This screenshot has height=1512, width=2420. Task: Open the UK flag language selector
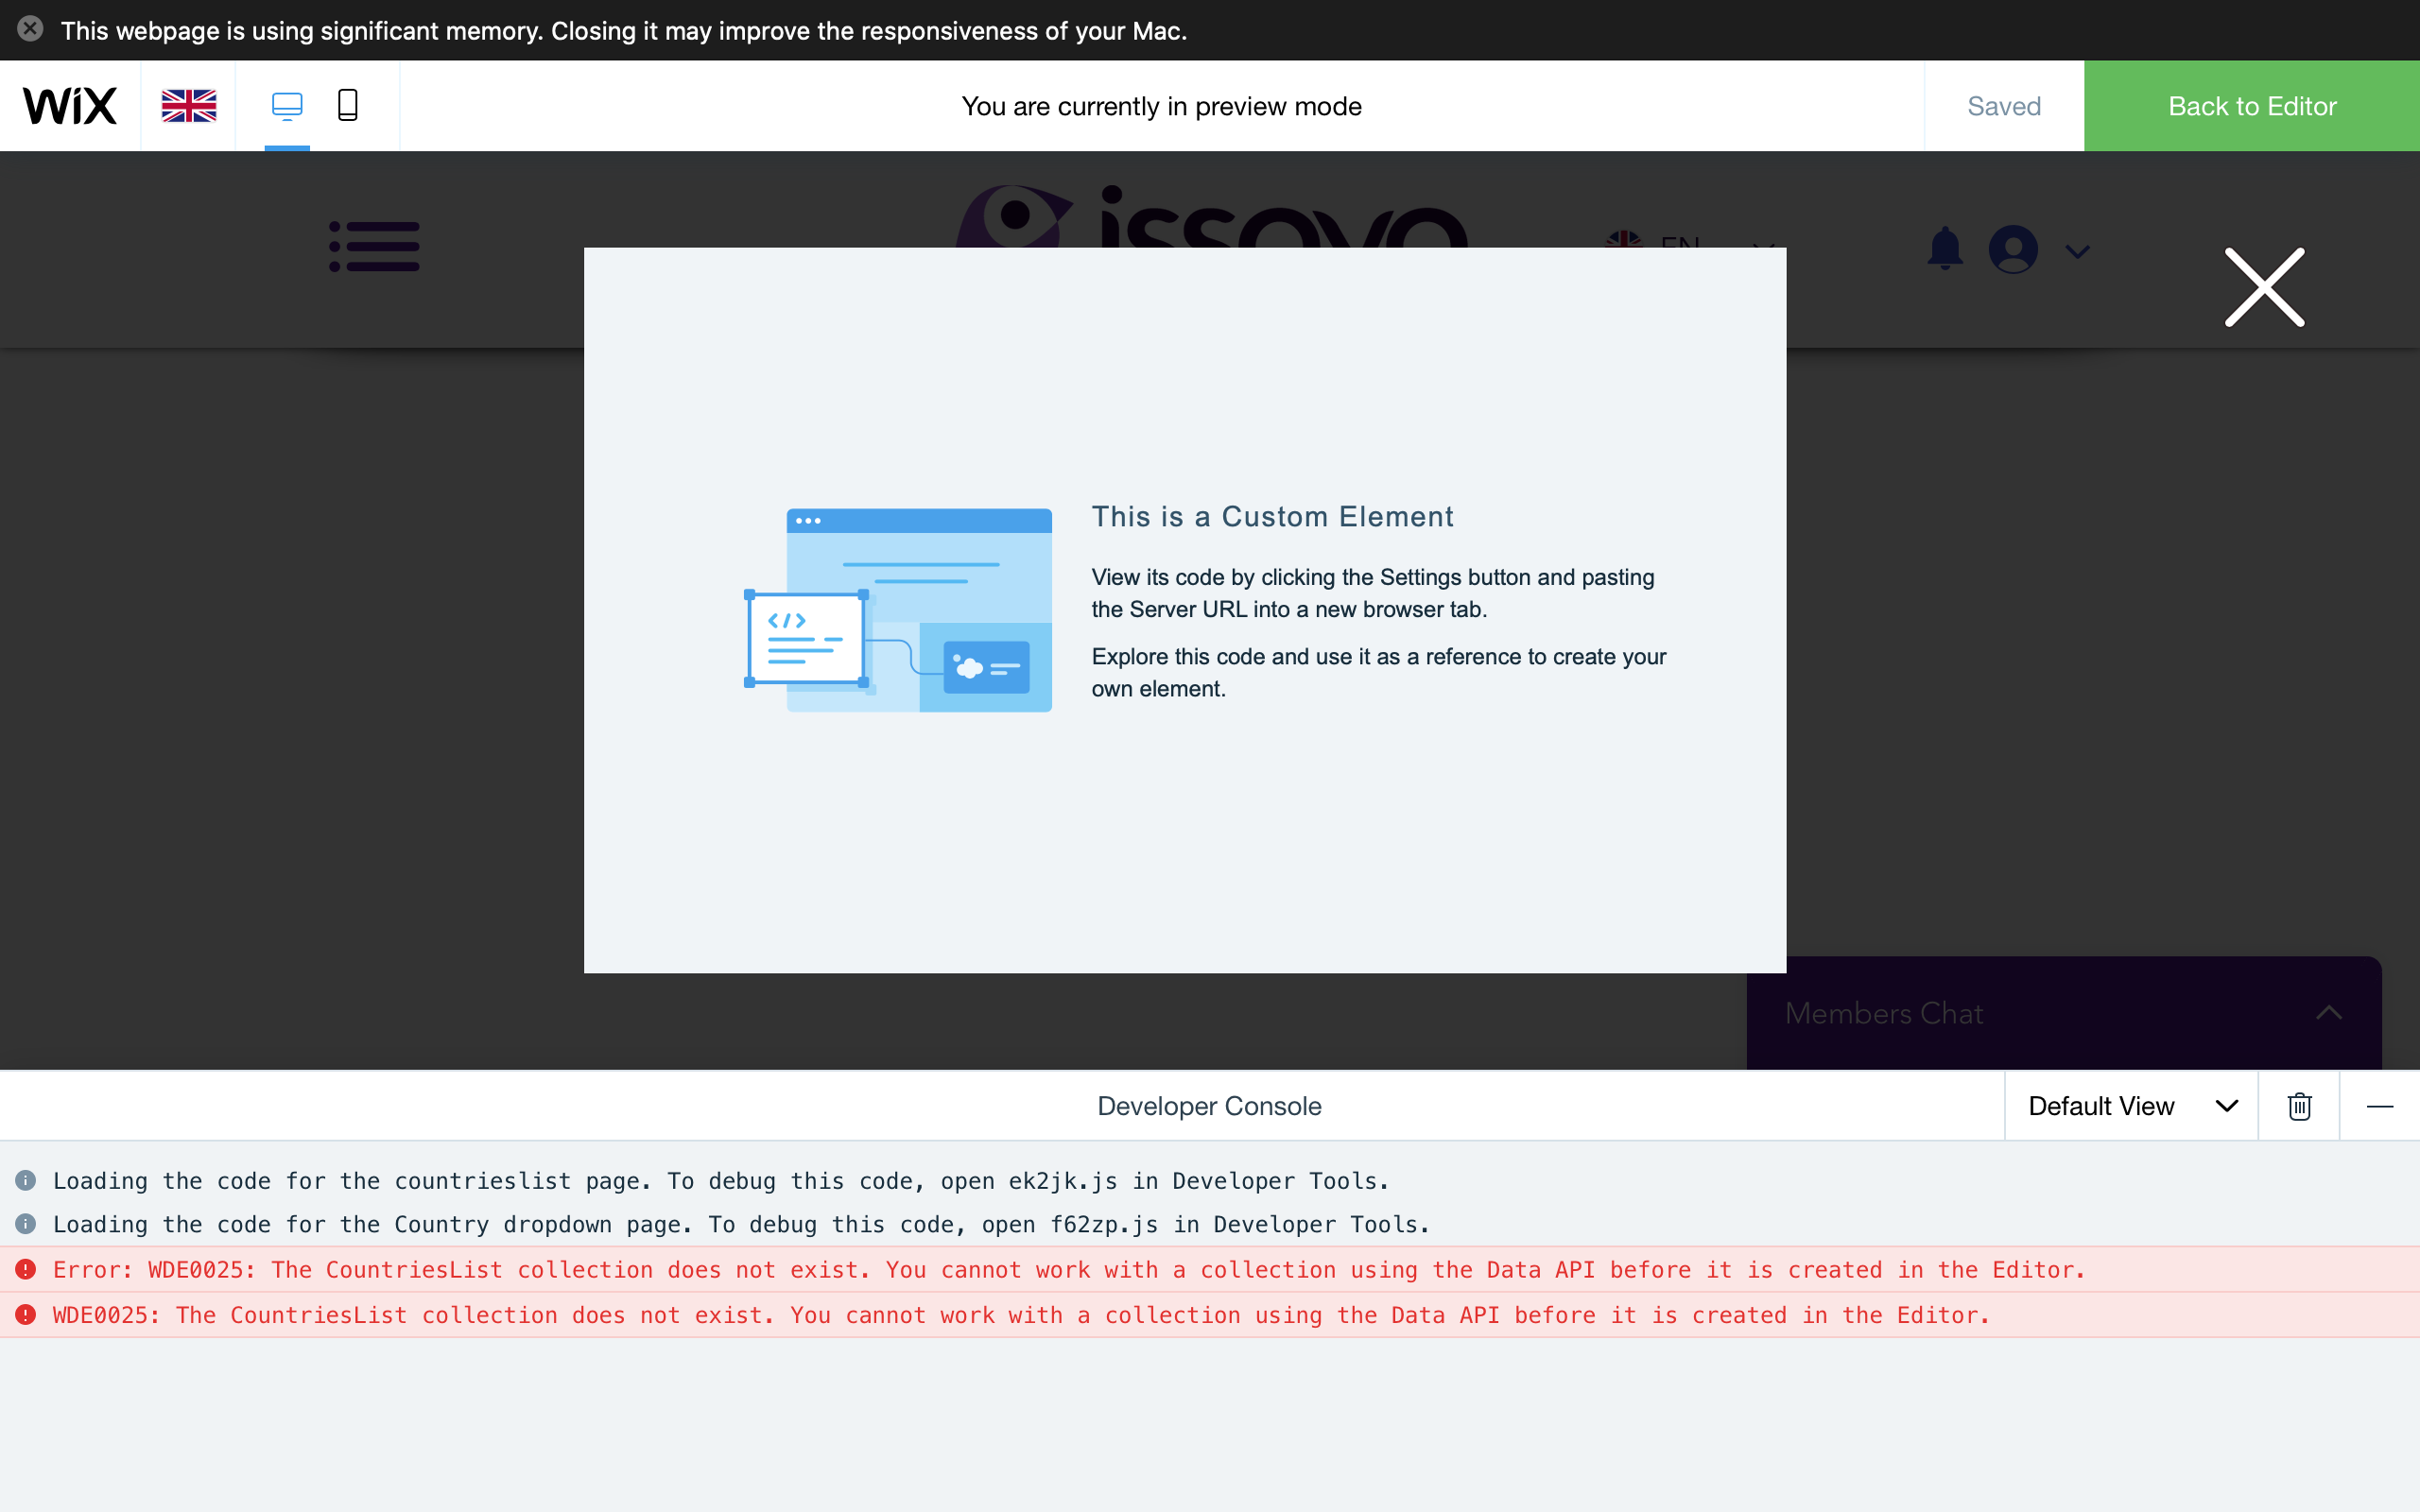tap(188, 106)
